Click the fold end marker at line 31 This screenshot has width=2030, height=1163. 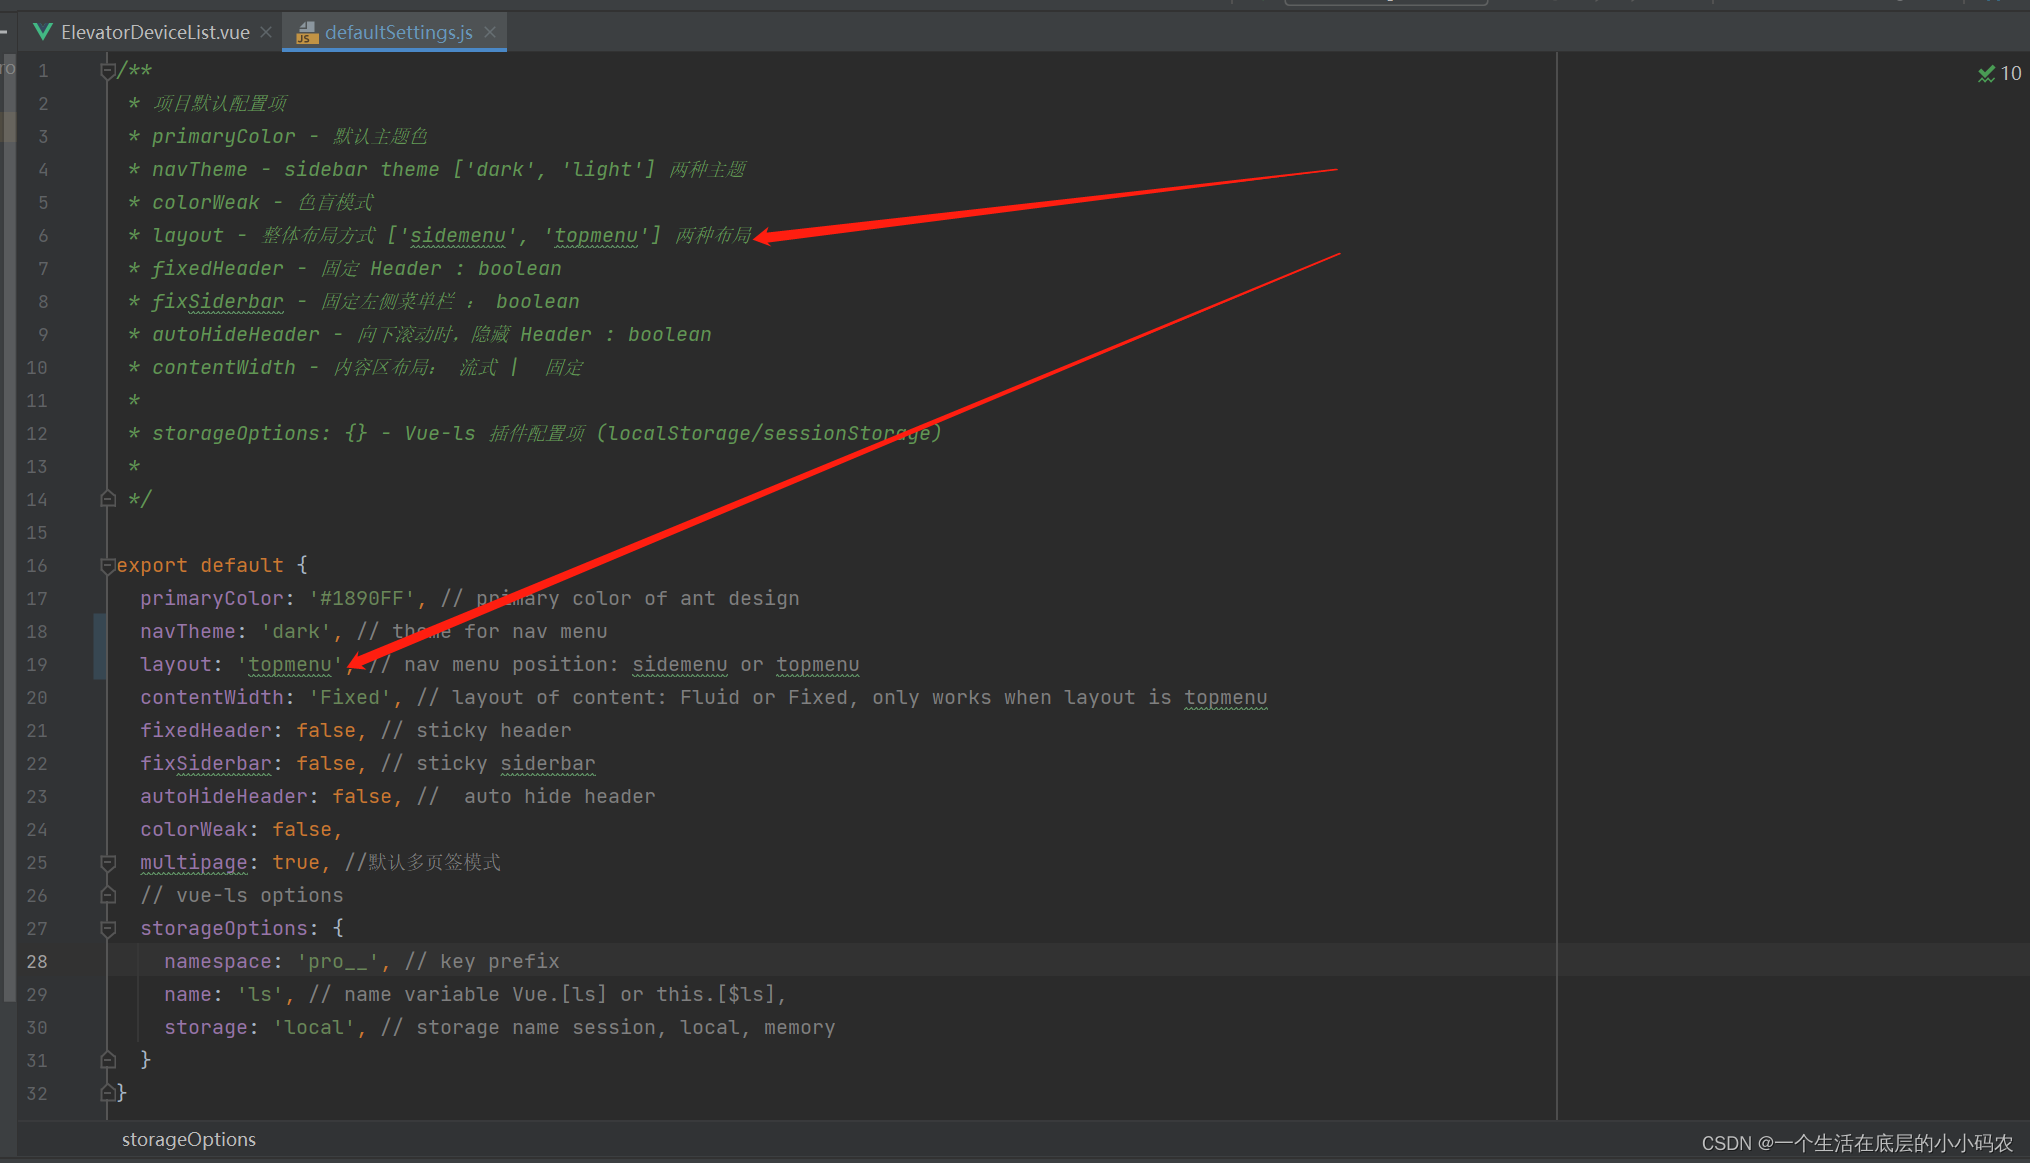(108, 1060)
